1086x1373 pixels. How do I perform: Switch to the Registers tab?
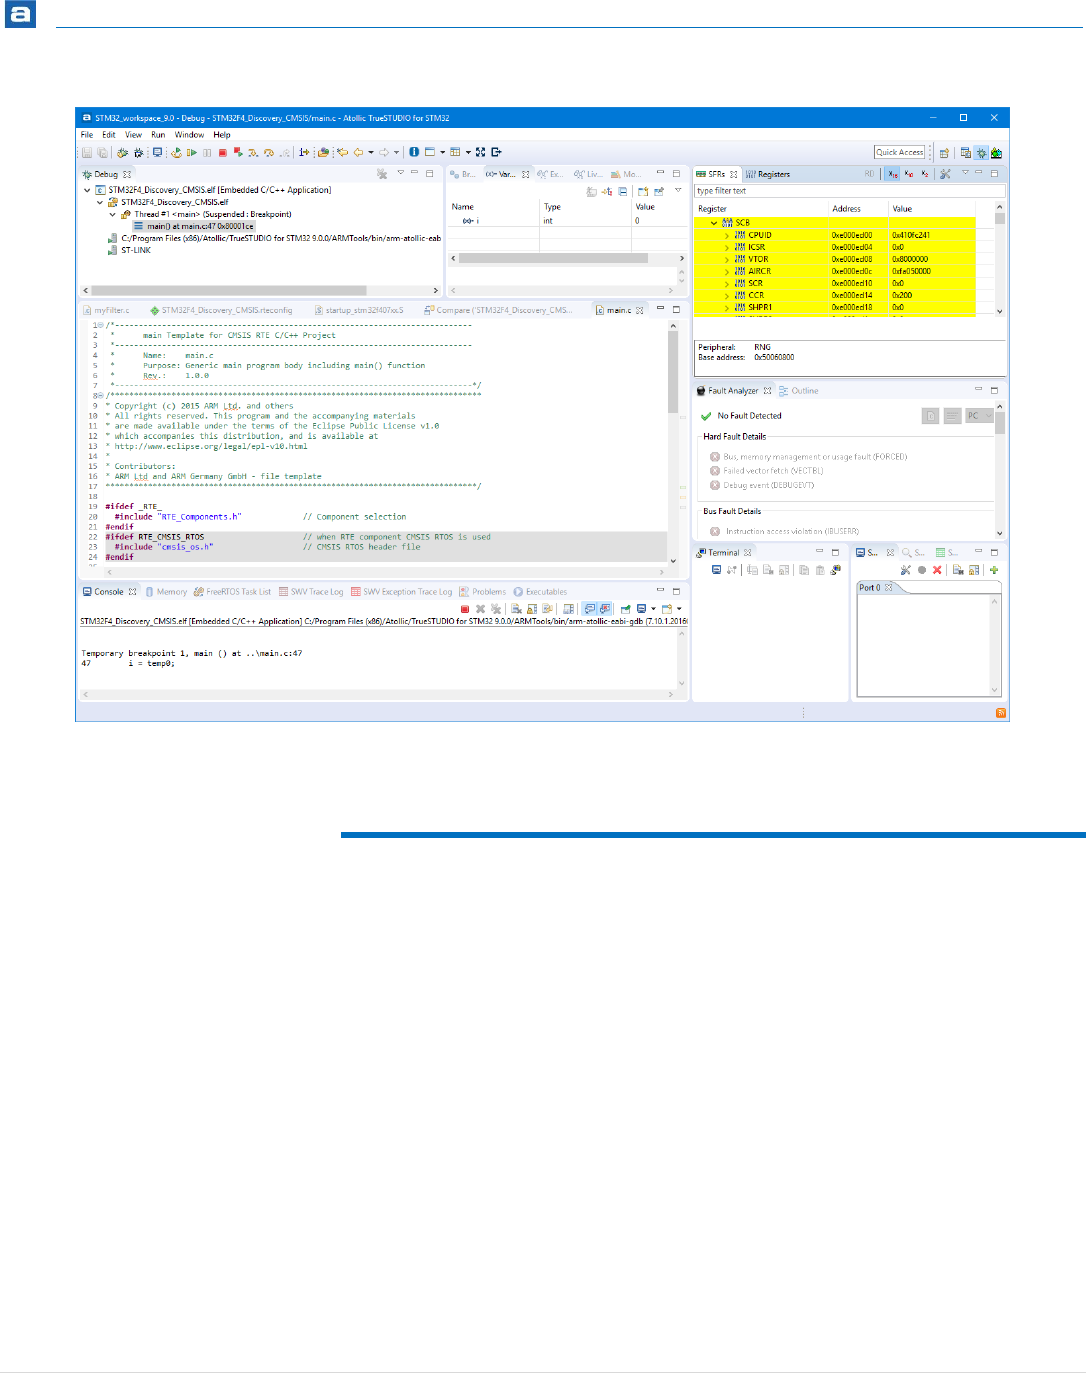pyautogui.click(x=768, y=174)
